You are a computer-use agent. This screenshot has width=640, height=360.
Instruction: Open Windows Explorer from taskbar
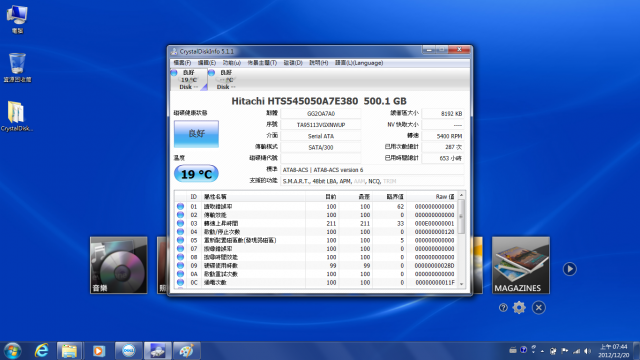[69, 351]
